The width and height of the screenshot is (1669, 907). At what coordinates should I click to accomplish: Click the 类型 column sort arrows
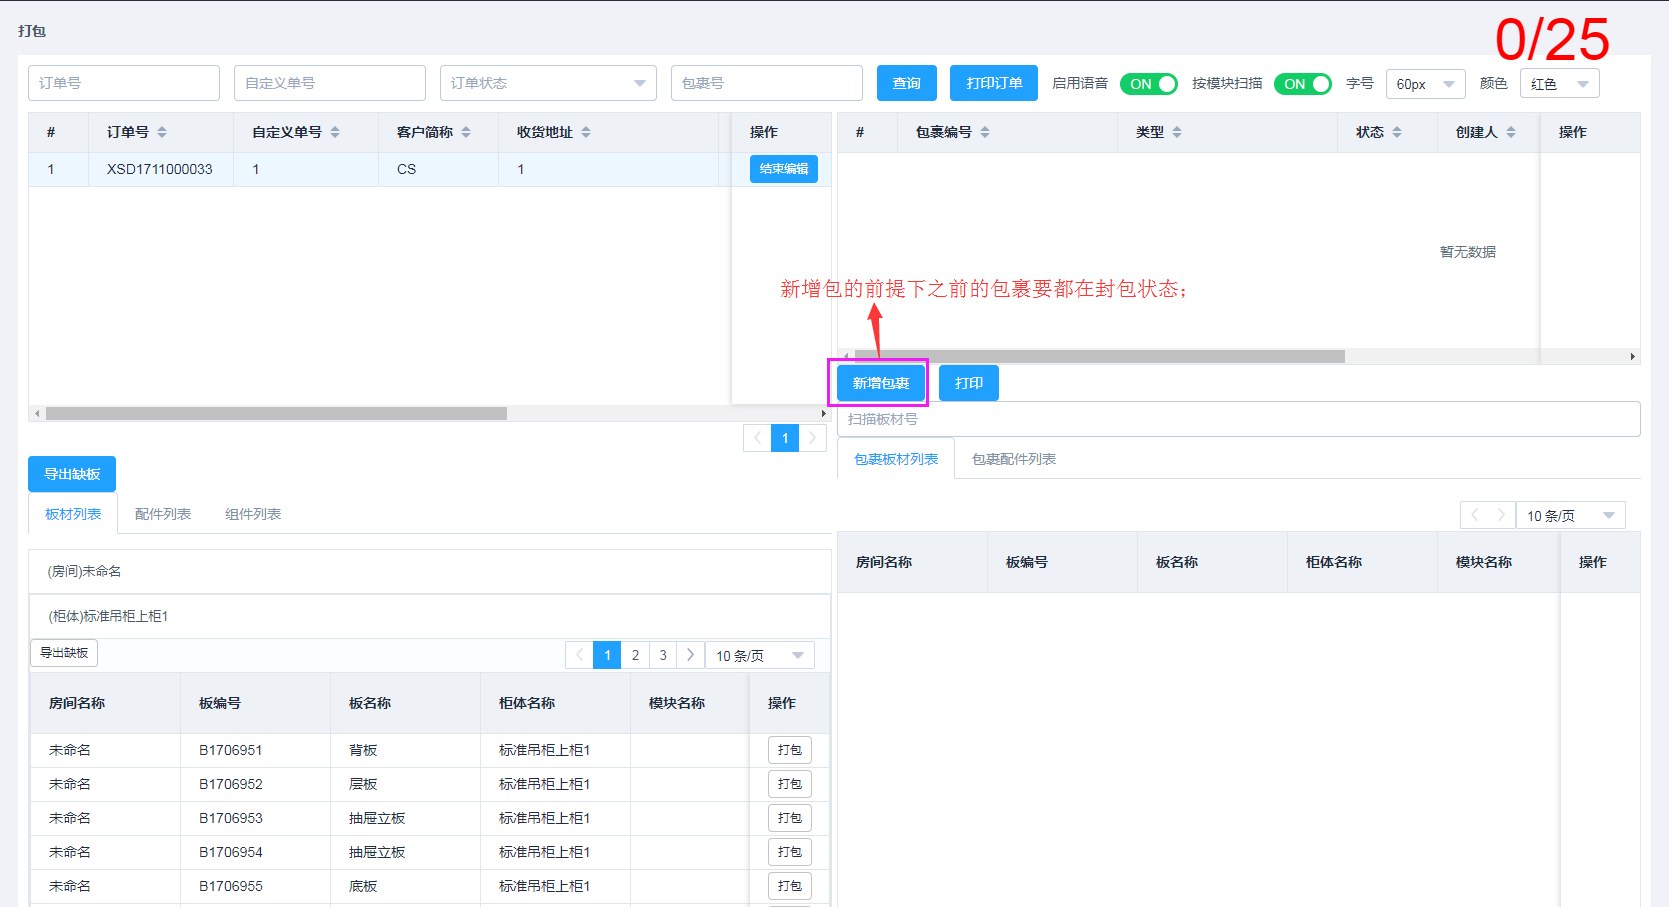pyautogui.click(x=1177, y=132)
